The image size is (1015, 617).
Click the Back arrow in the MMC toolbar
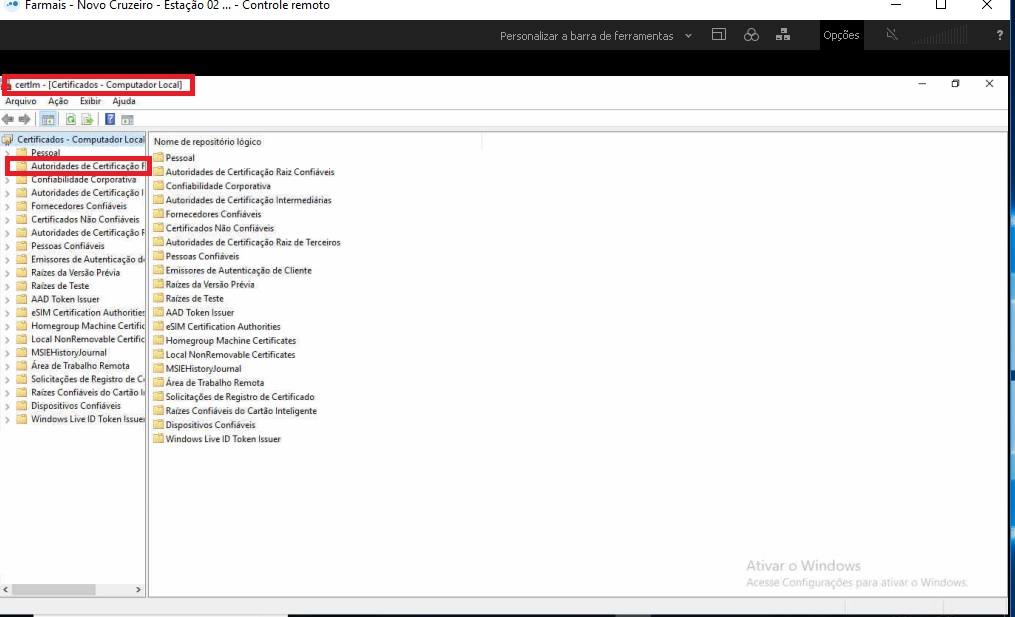pos(8,120)
